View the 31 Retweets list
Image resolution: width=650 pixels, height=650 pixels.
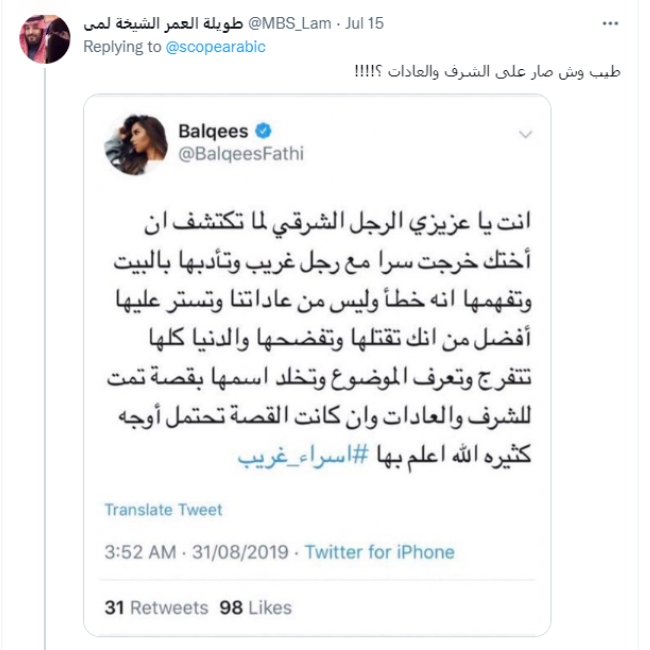click(156, 607)
